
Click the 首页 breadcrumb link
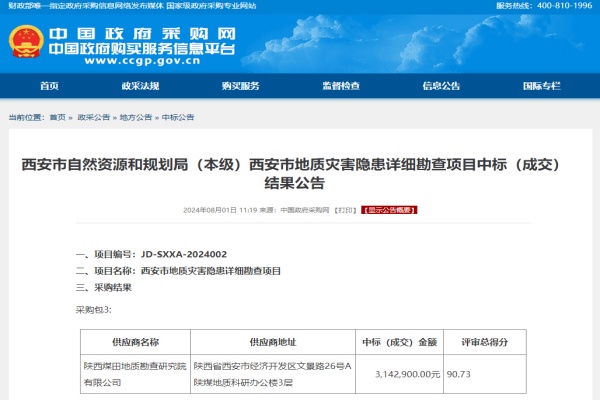click(58, 117)
